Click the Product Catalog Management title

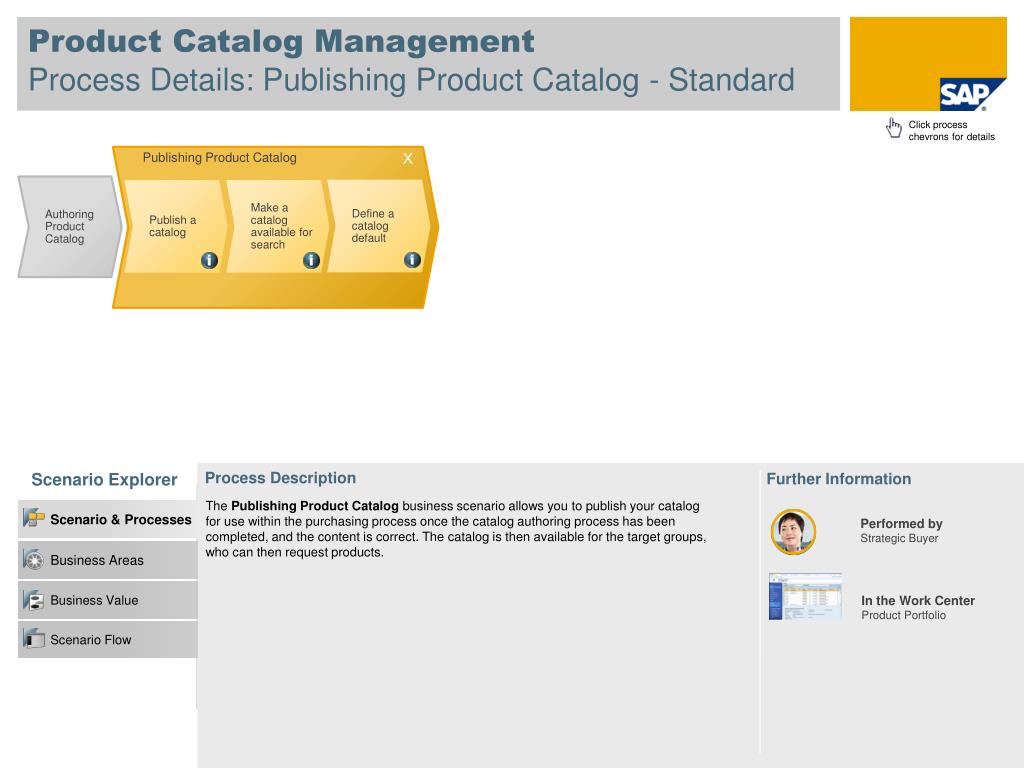(281, 41)
